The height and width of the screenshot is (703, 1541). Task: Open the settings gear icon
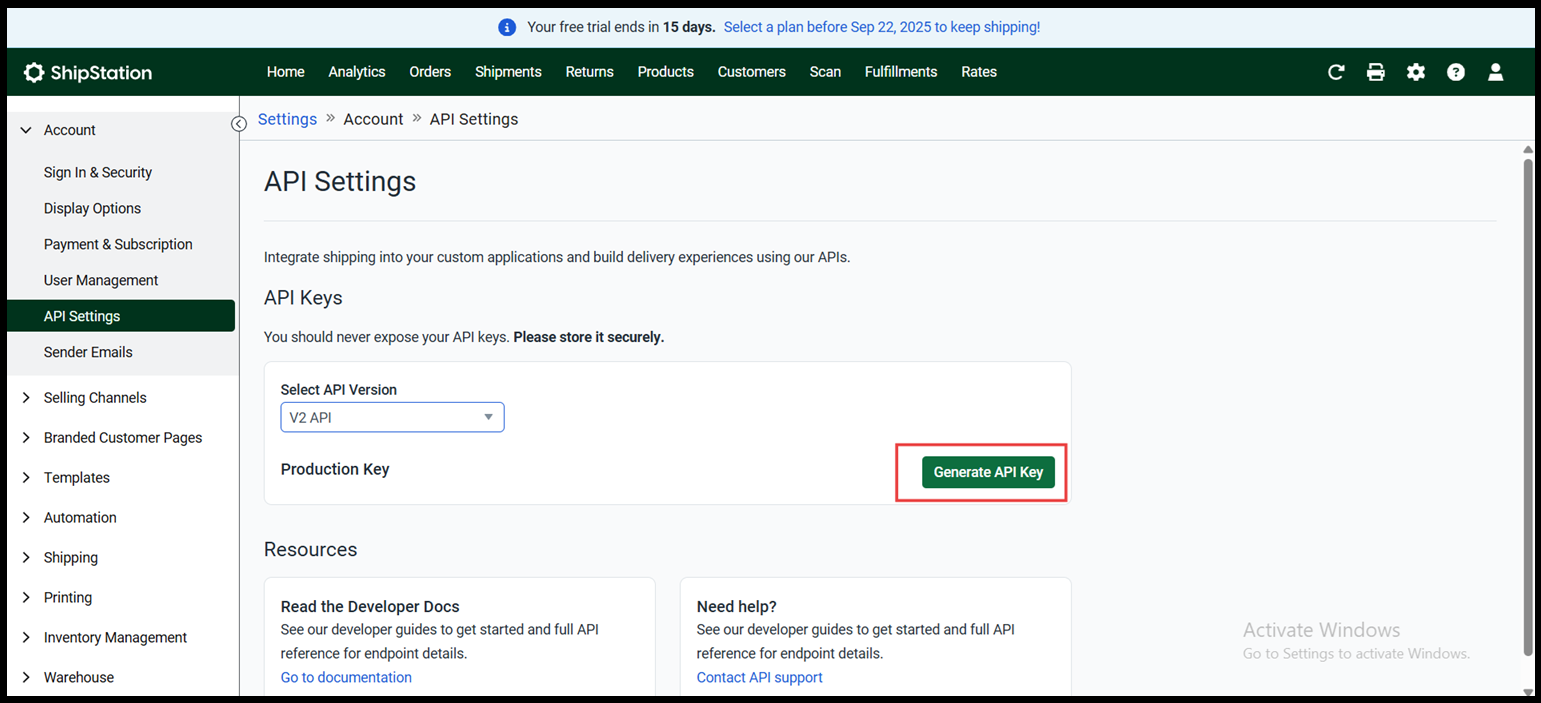point(1416,72)
